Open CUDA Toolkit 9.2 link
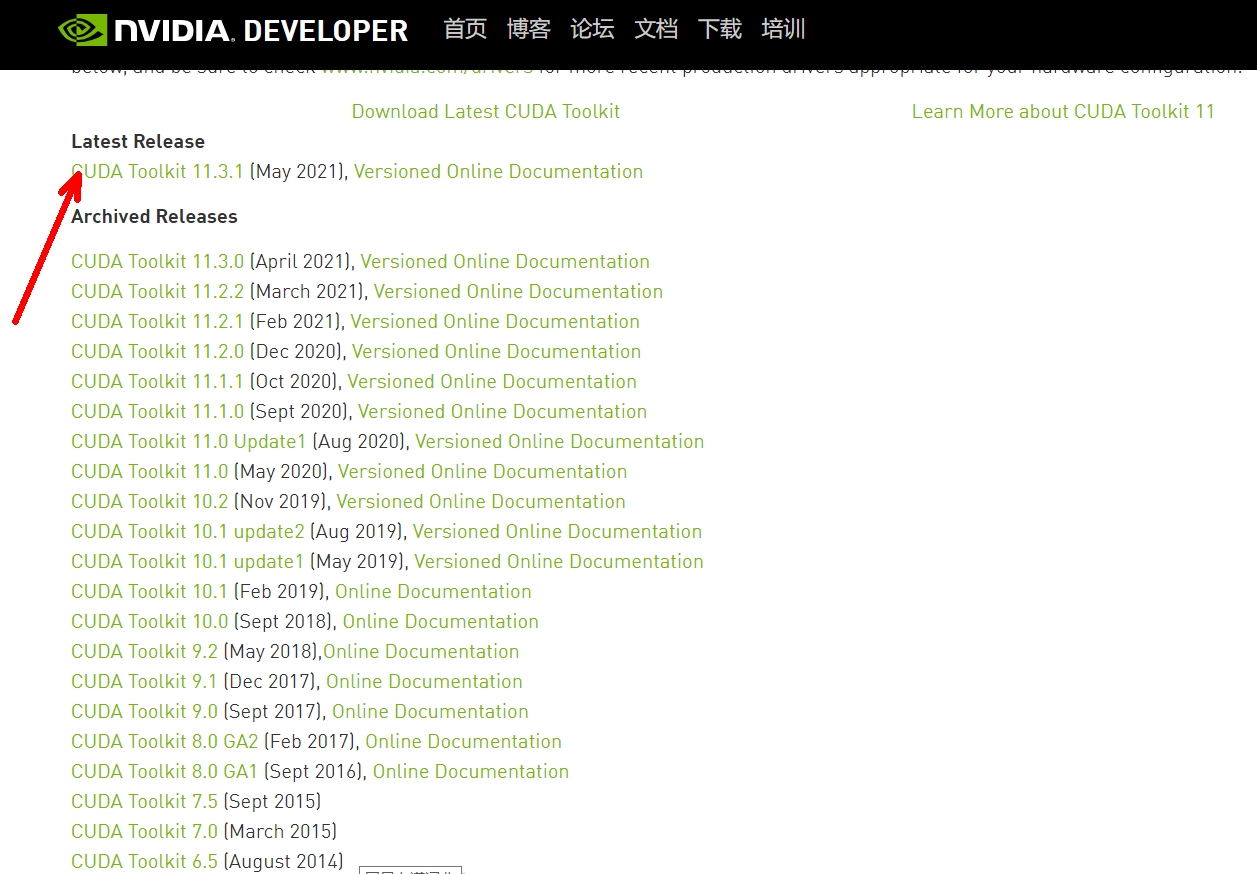Viewport: 1257px width, 874px height. tap(144, 651)
